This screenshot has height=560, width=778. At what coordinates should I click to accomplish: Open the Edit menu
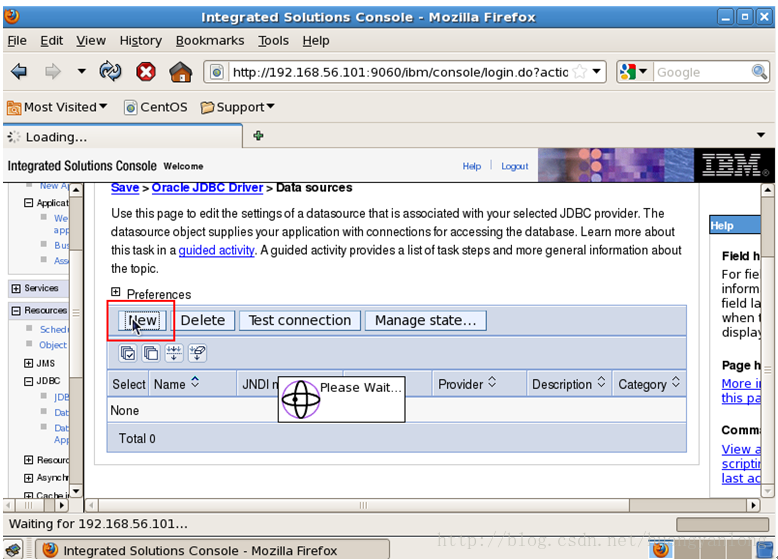[52, 41]
